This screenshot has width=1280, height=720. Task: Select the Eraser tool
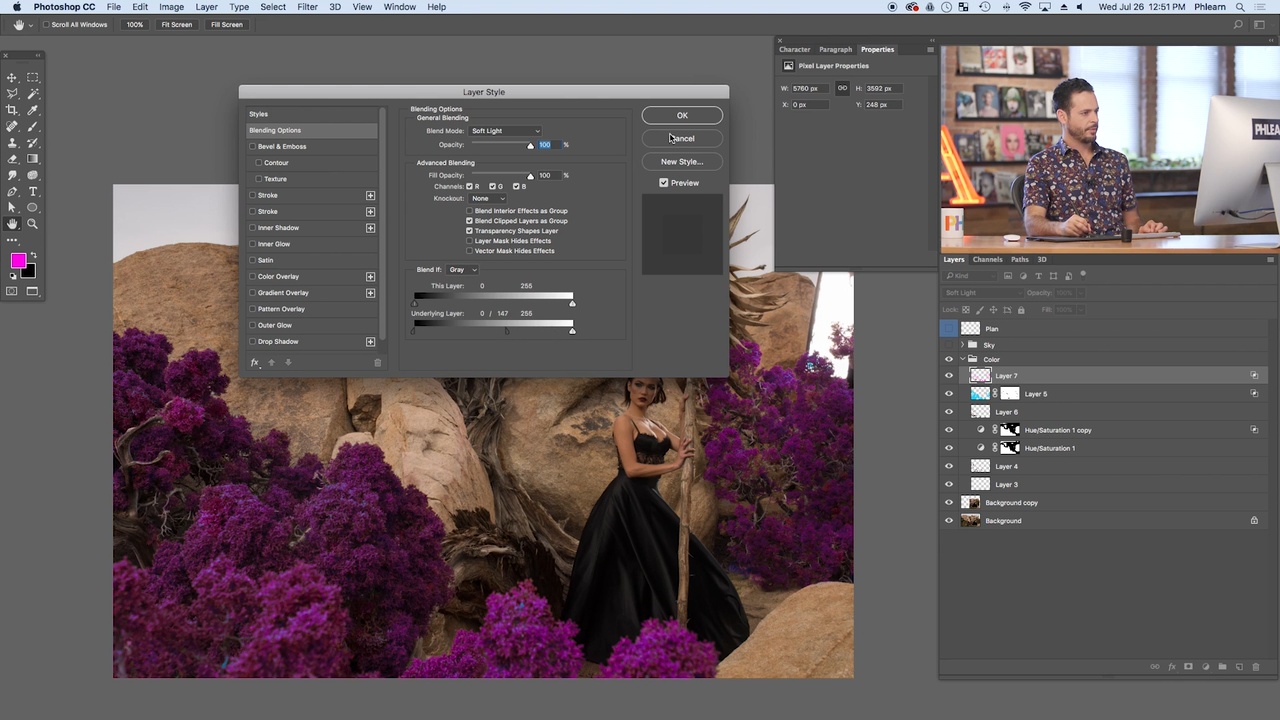(x=12, y=159)
